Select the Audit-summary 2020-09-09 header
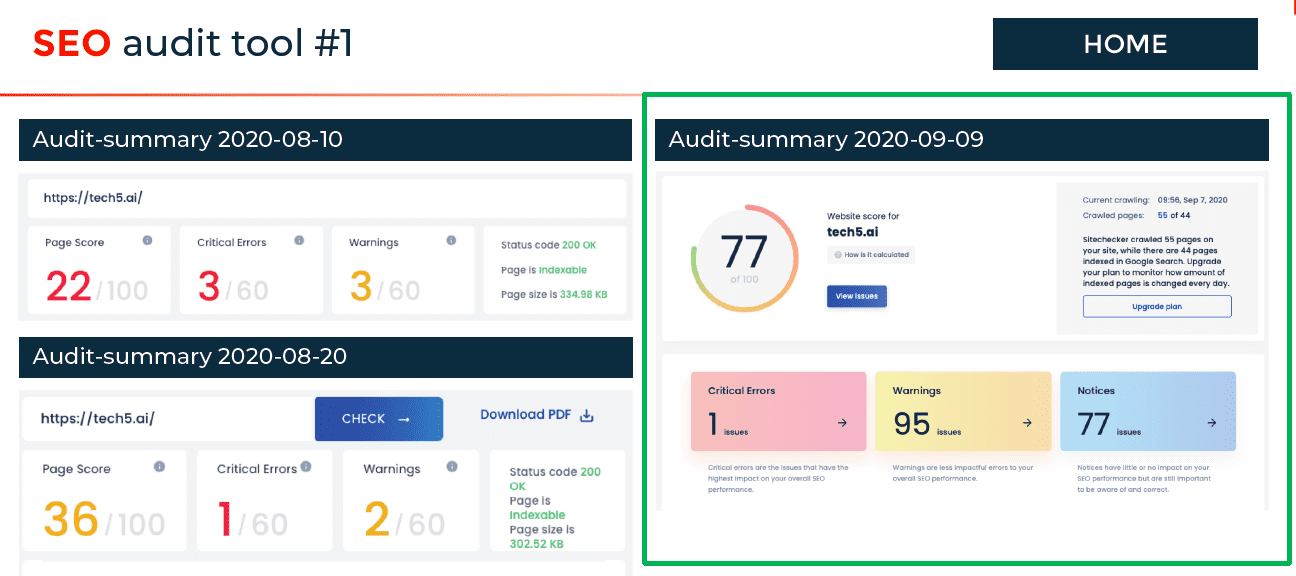1296x576 pixels. (x=961, y=140)
